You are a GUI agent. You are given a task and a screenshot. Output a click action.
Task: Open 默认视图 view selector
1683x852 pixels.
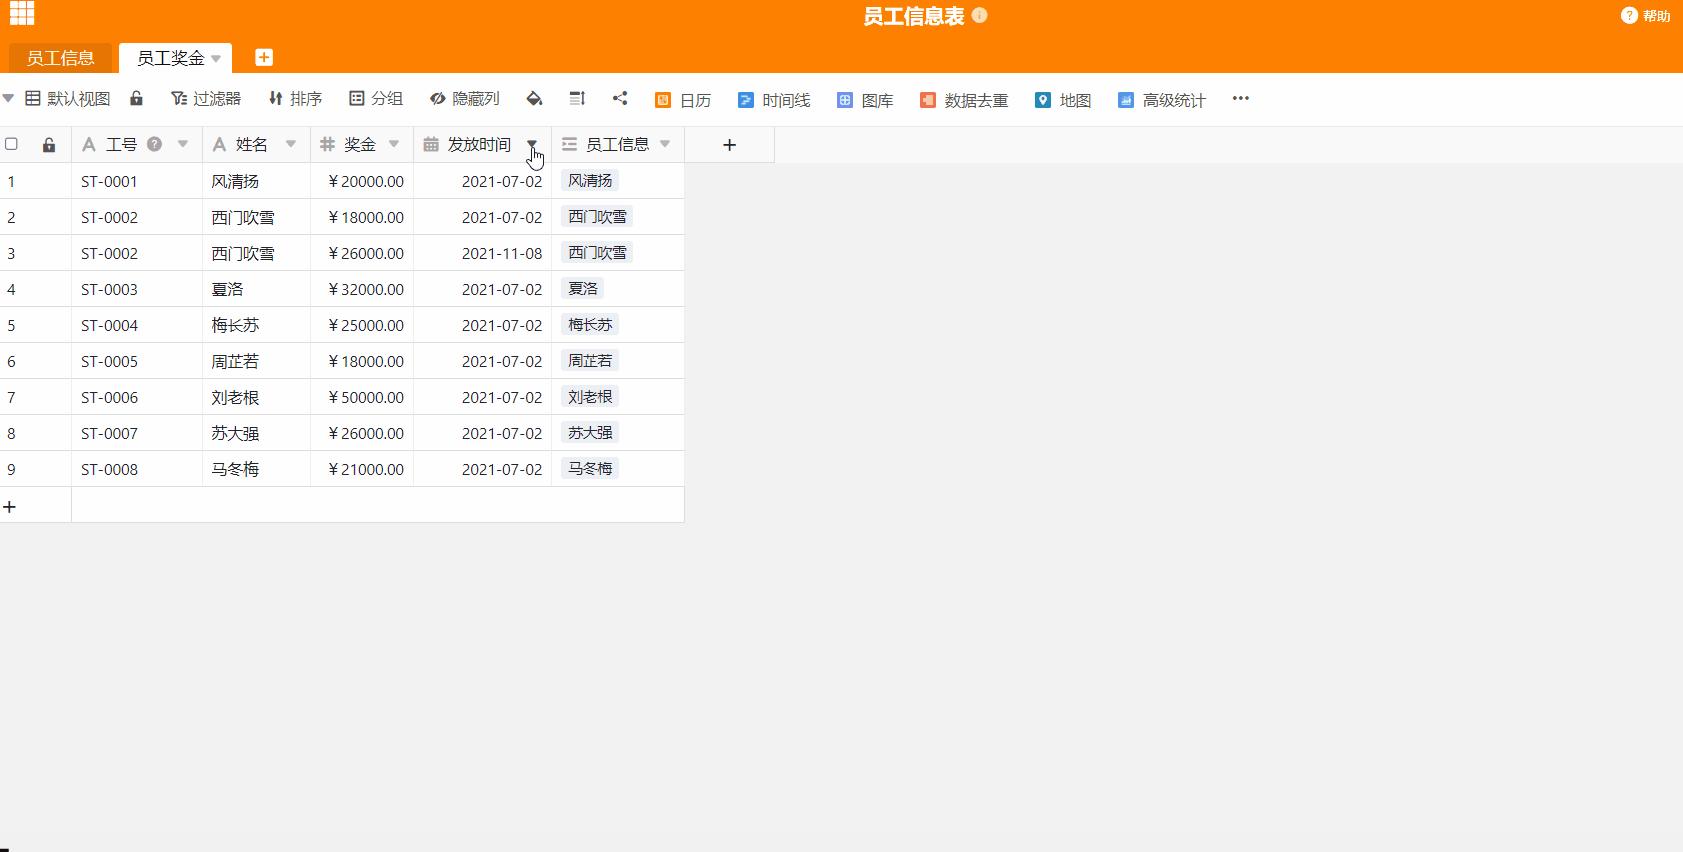(68, 98)
